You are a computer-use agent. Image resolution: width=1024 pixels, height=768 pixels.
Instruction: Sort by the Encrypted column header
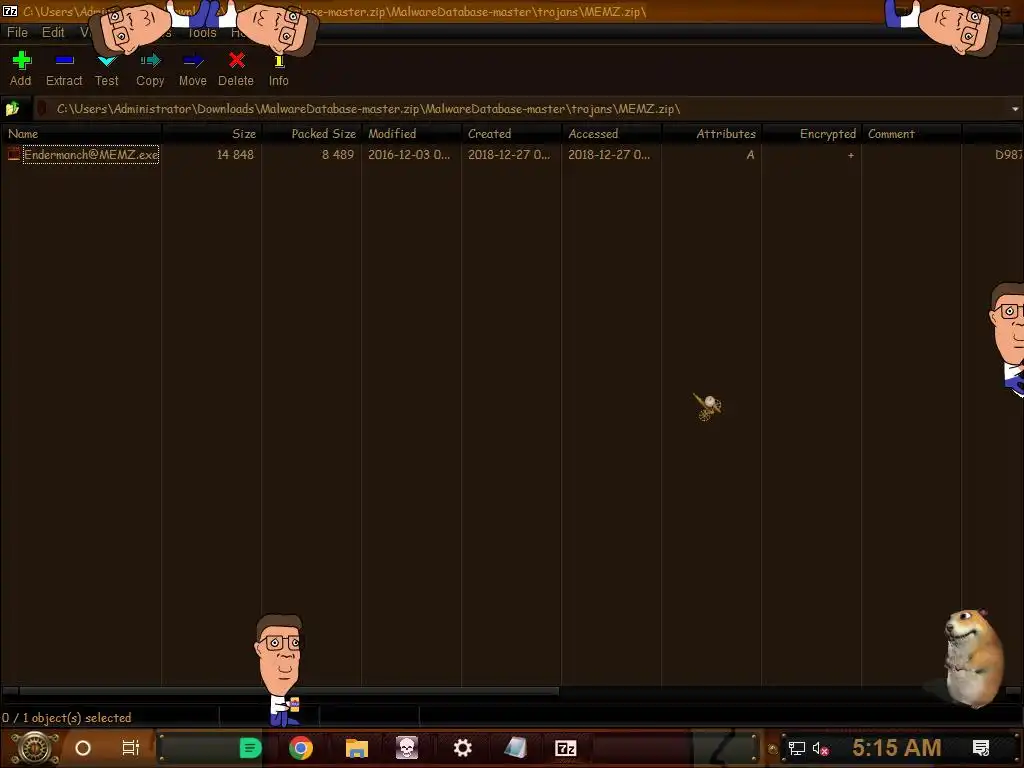tap(811, 133)
